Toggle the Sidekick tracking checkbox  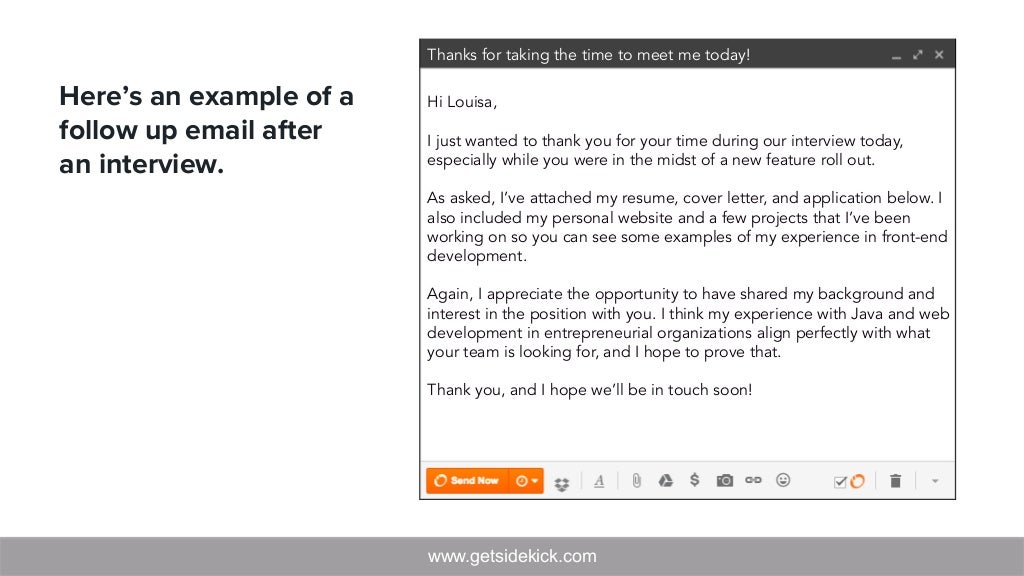tap(840, 482)
